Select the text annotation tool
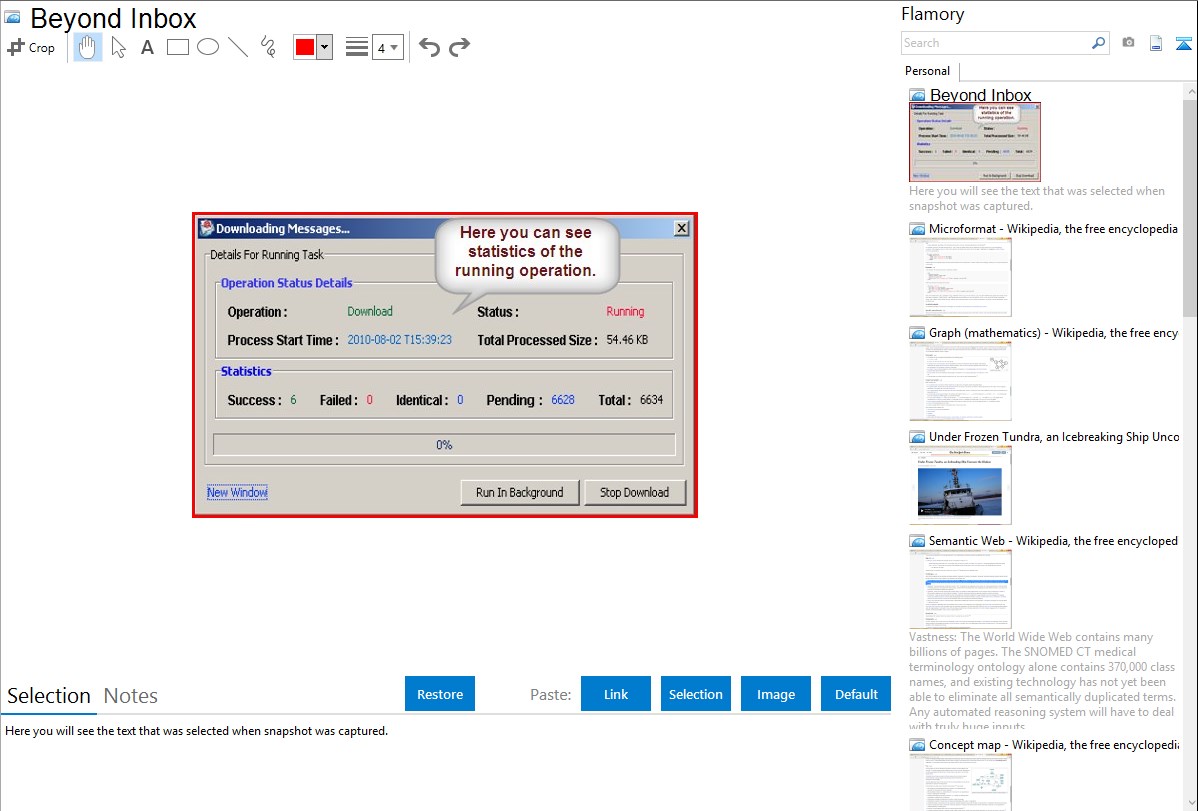1198x811 pixels. coord(147,47)
